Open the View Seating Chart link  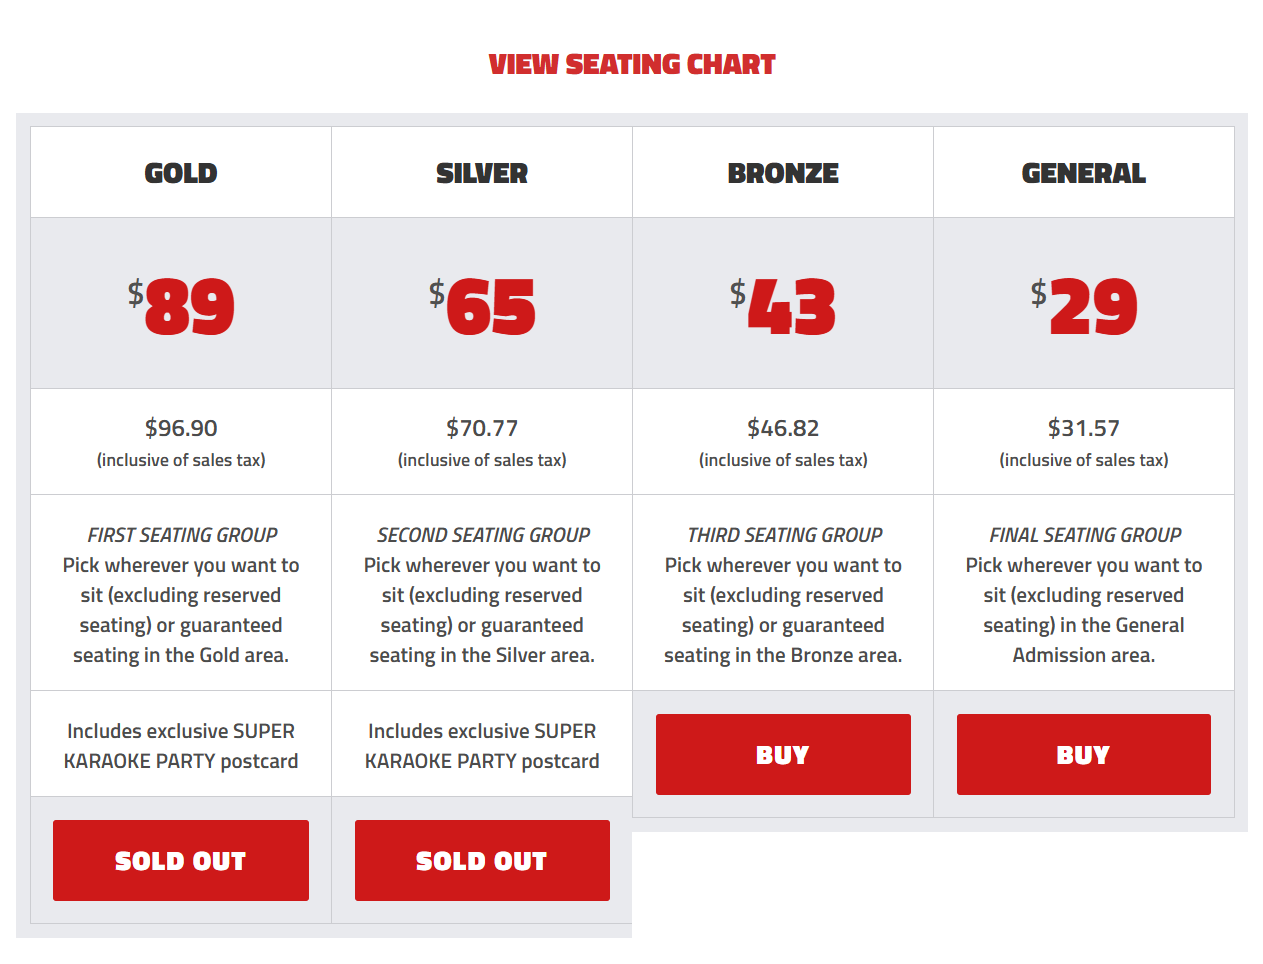tap(631, 64)
